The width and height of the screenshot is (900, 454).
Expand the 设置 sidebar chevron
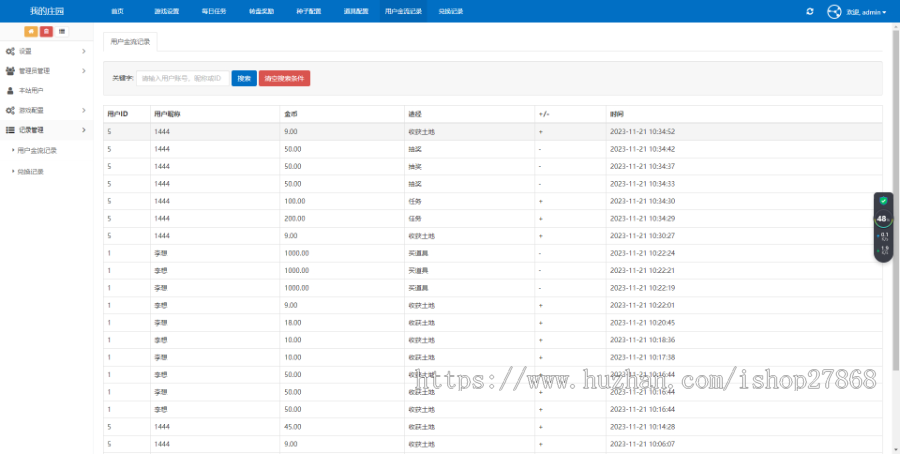tap(84, 52)
